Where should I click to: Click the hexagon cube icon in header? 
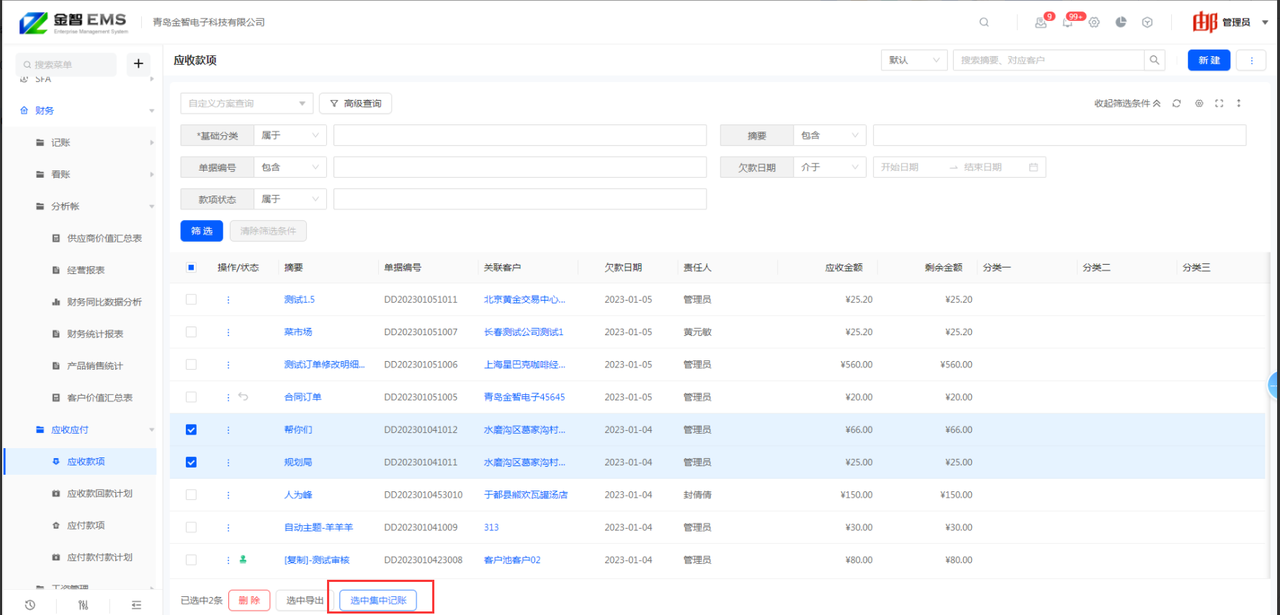point(1147,22)
